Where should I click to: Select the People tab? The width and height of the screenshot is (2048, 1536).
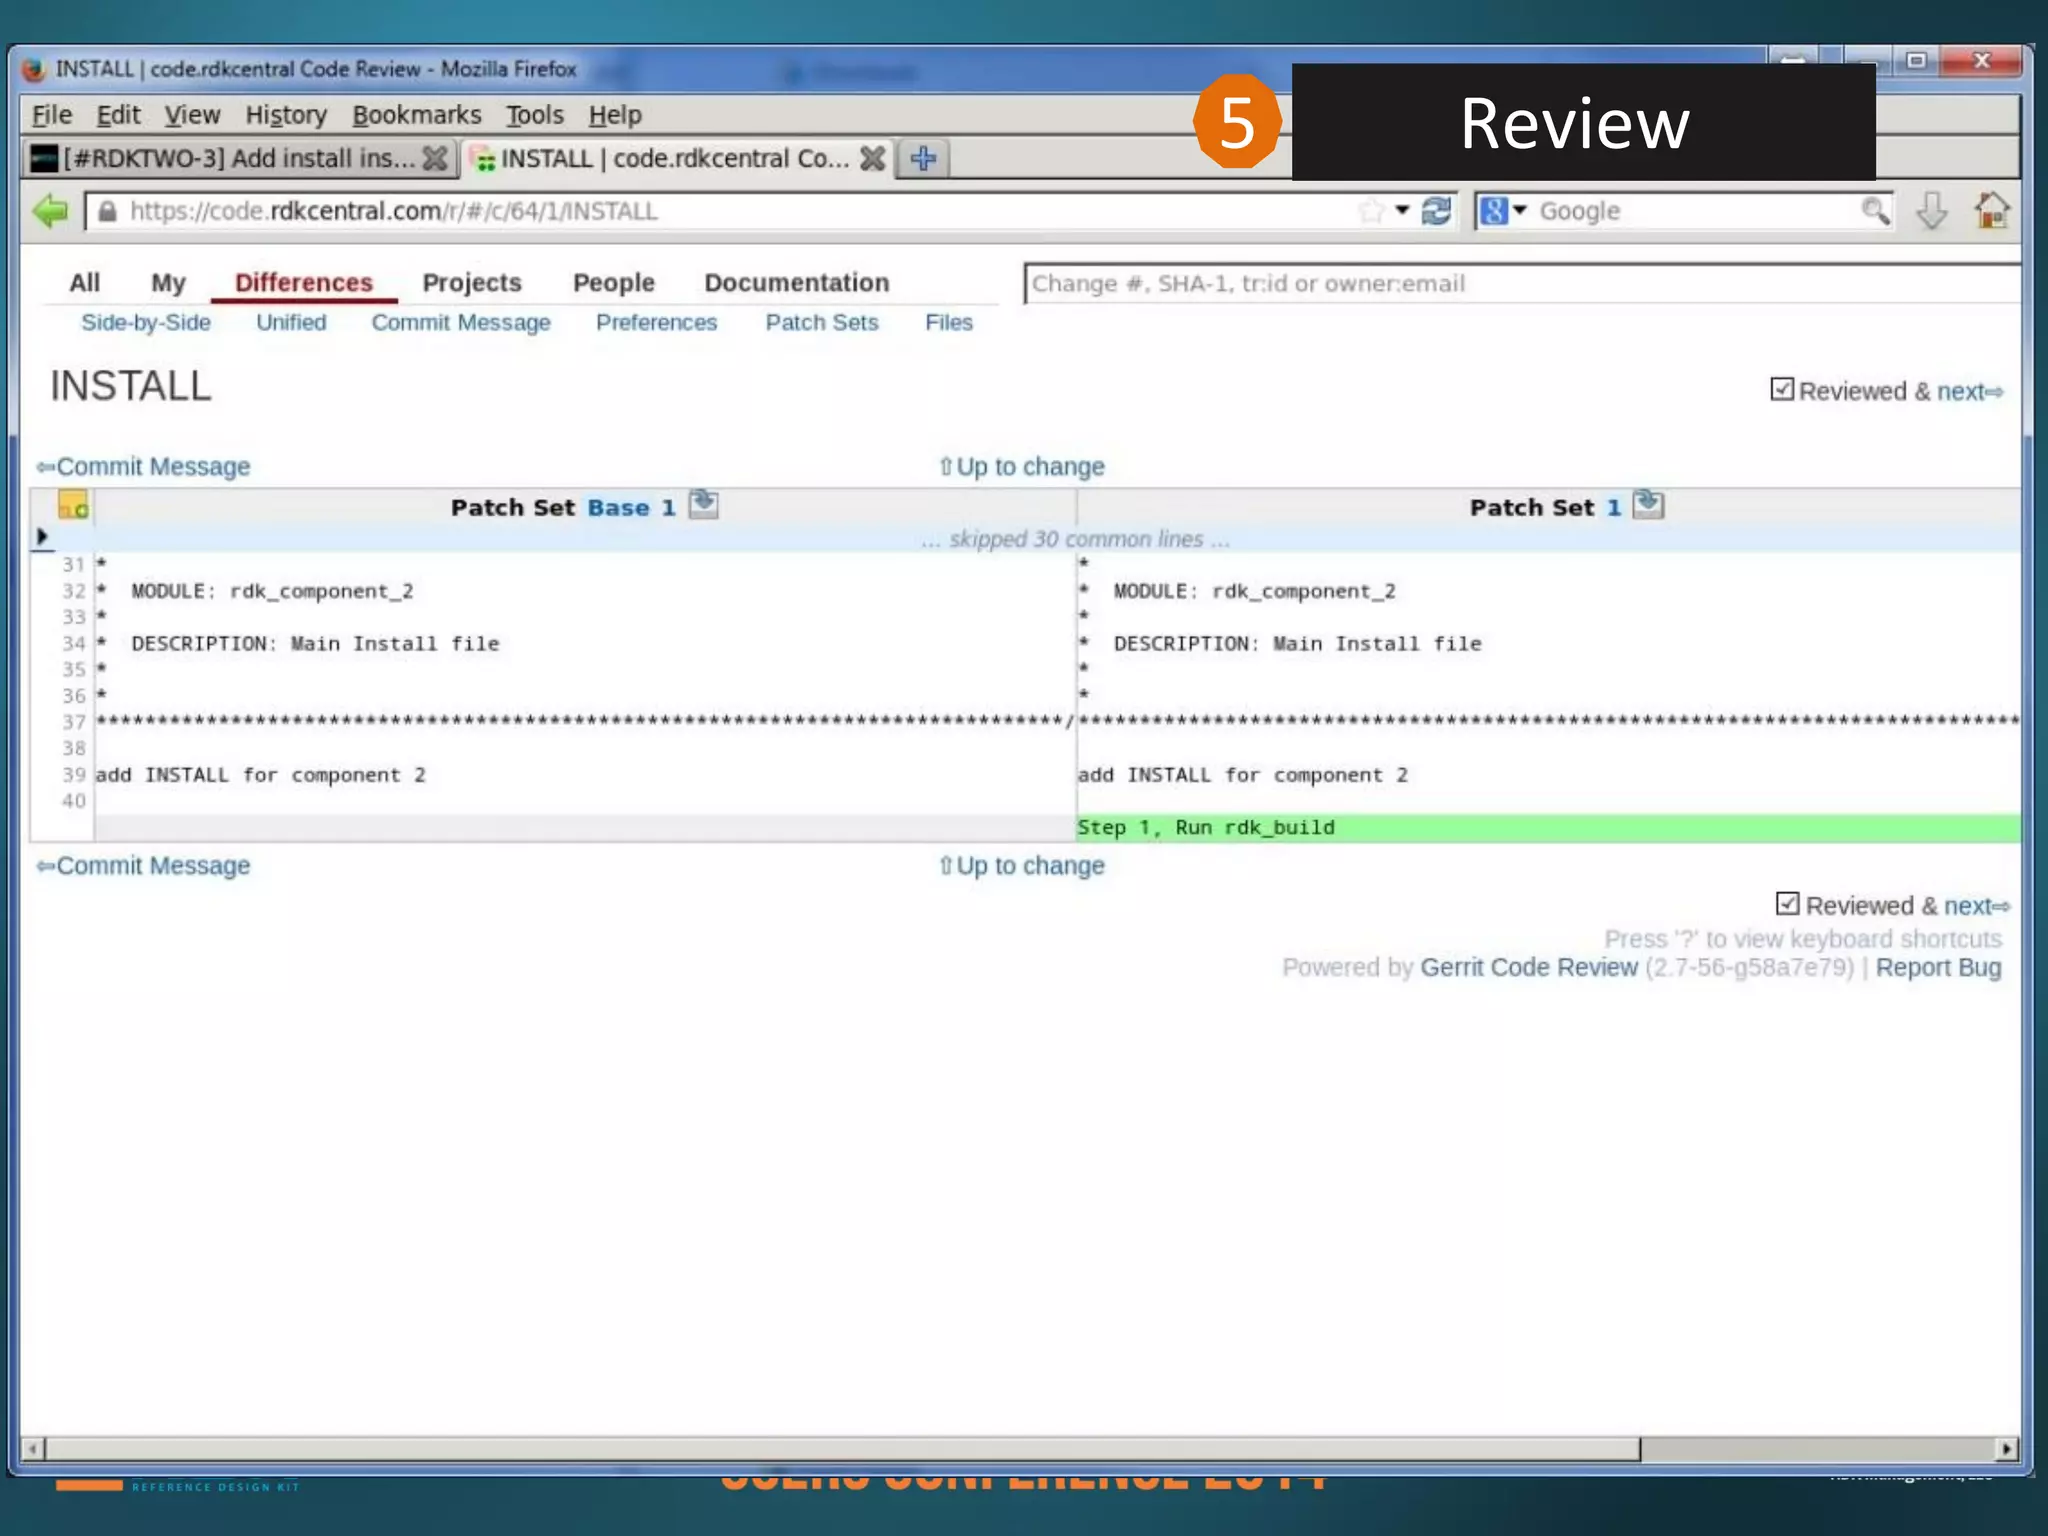613,283
